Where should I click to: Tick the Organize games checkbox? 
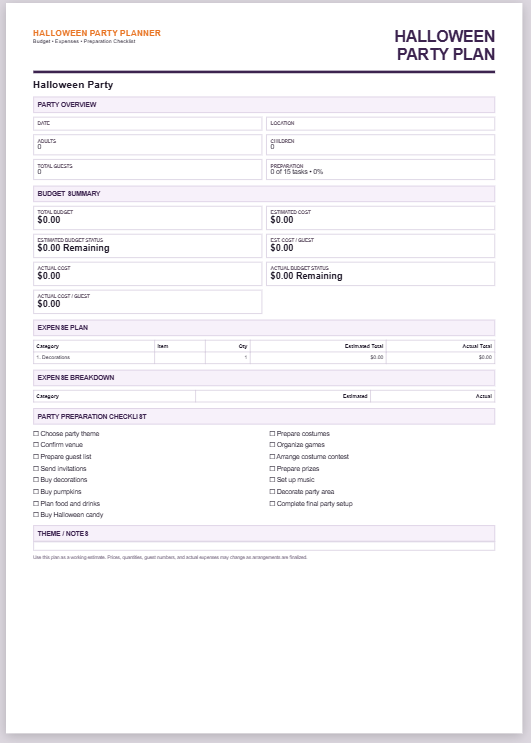click(x=272, y=444)
